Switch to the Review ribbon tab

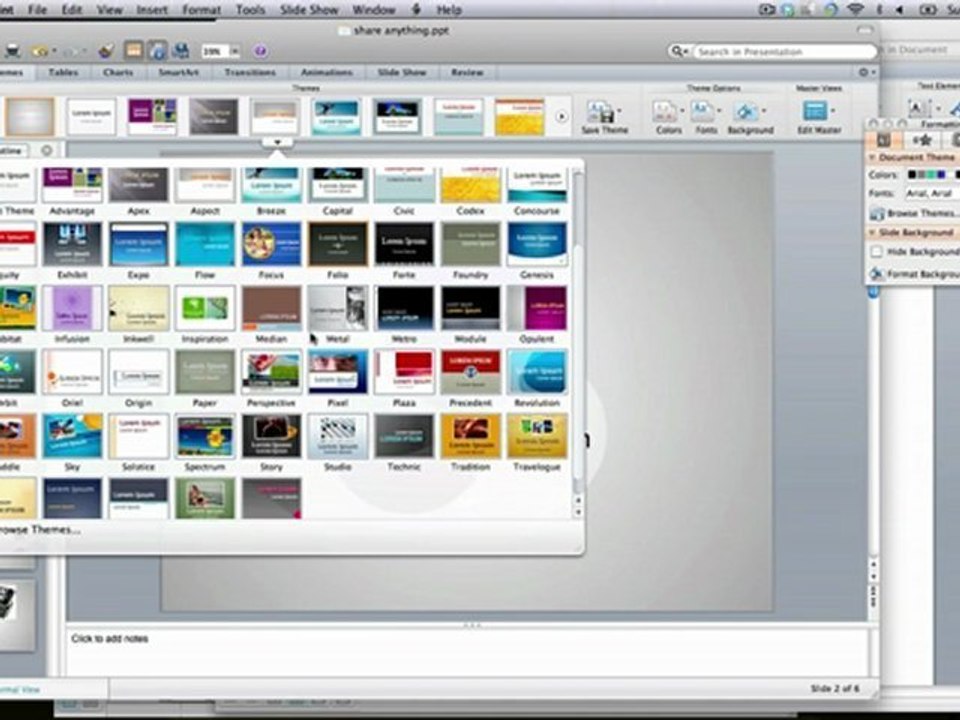(x=467, y=72)
